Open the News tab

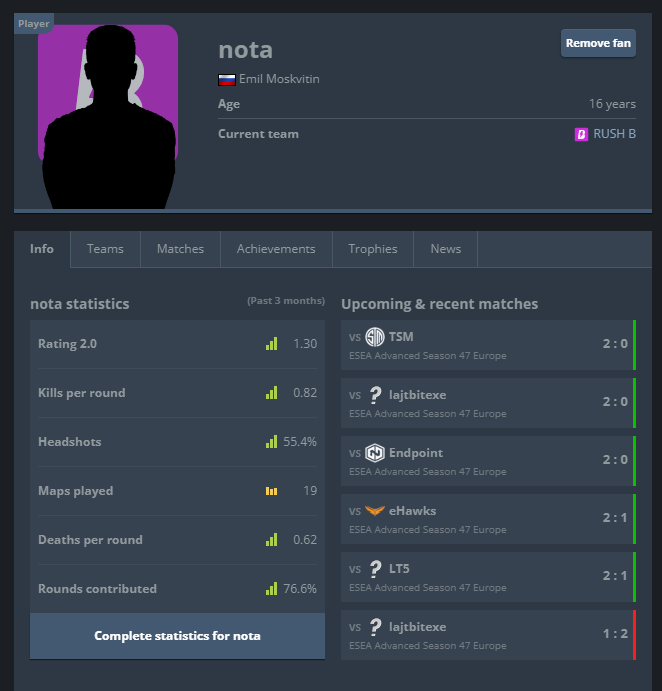pyautogui.click(x=446, y=249)
